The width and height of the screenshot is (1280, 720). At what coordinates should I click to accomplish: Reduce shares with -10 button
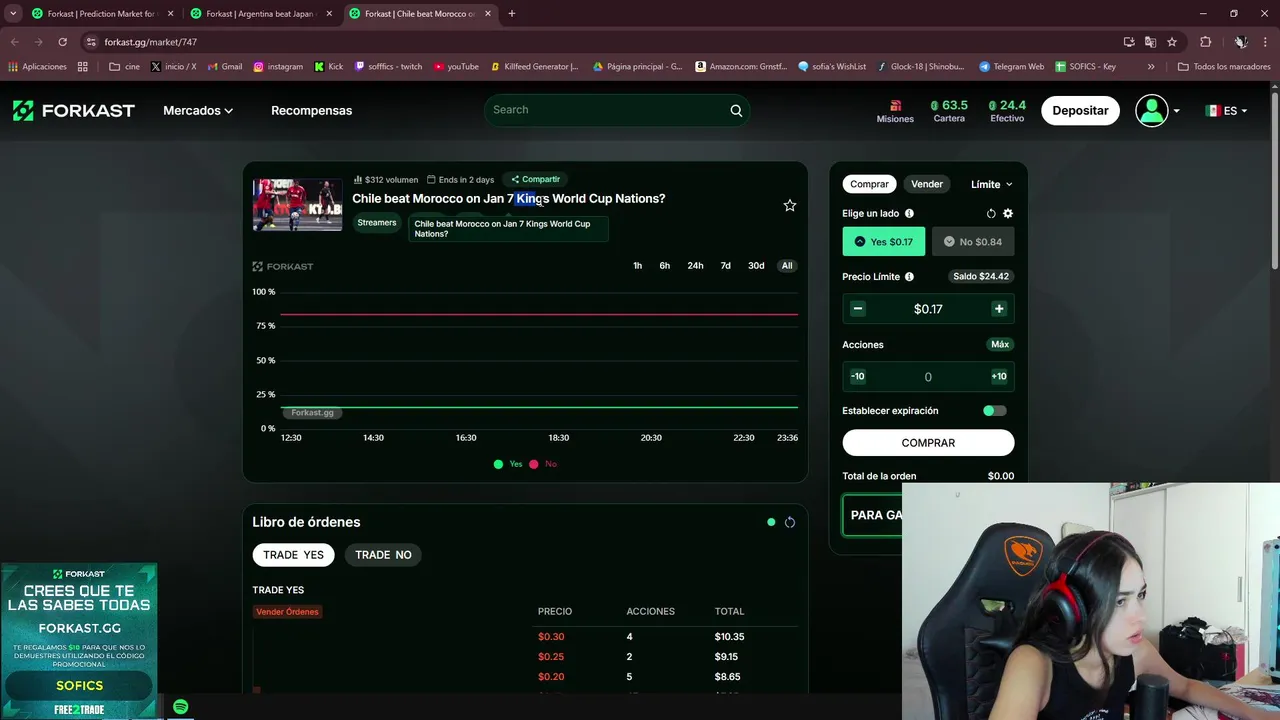pos(857,377)
